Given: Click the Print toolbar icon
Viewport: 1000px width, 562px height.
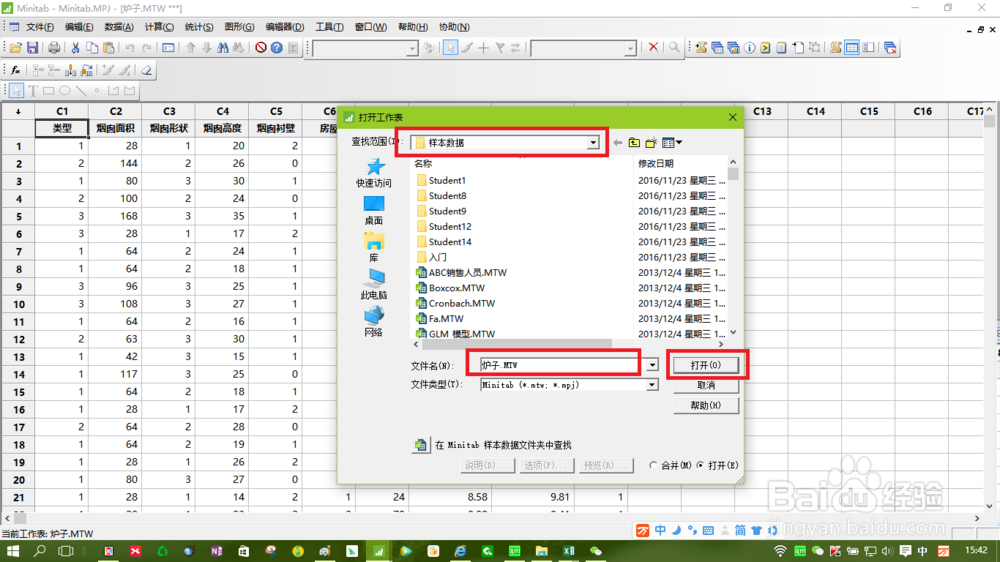Looking at the screenshot, I should pyautogui.click(x=54, y=48).
